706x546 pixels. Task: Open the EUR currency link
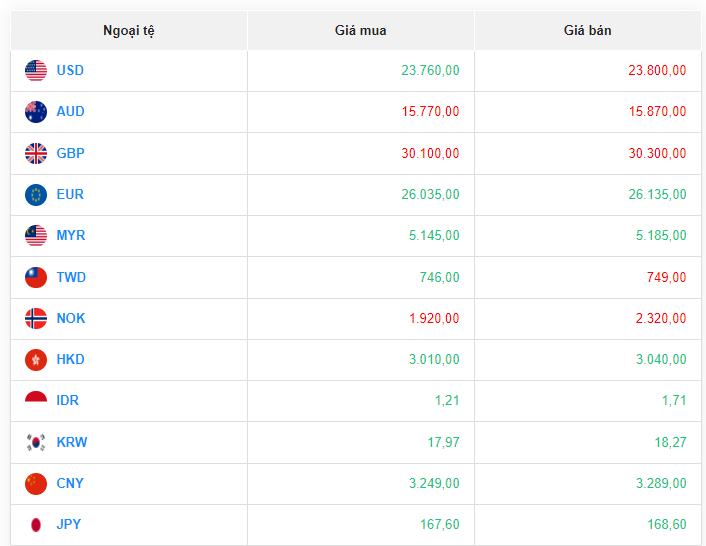pos(70,195)
